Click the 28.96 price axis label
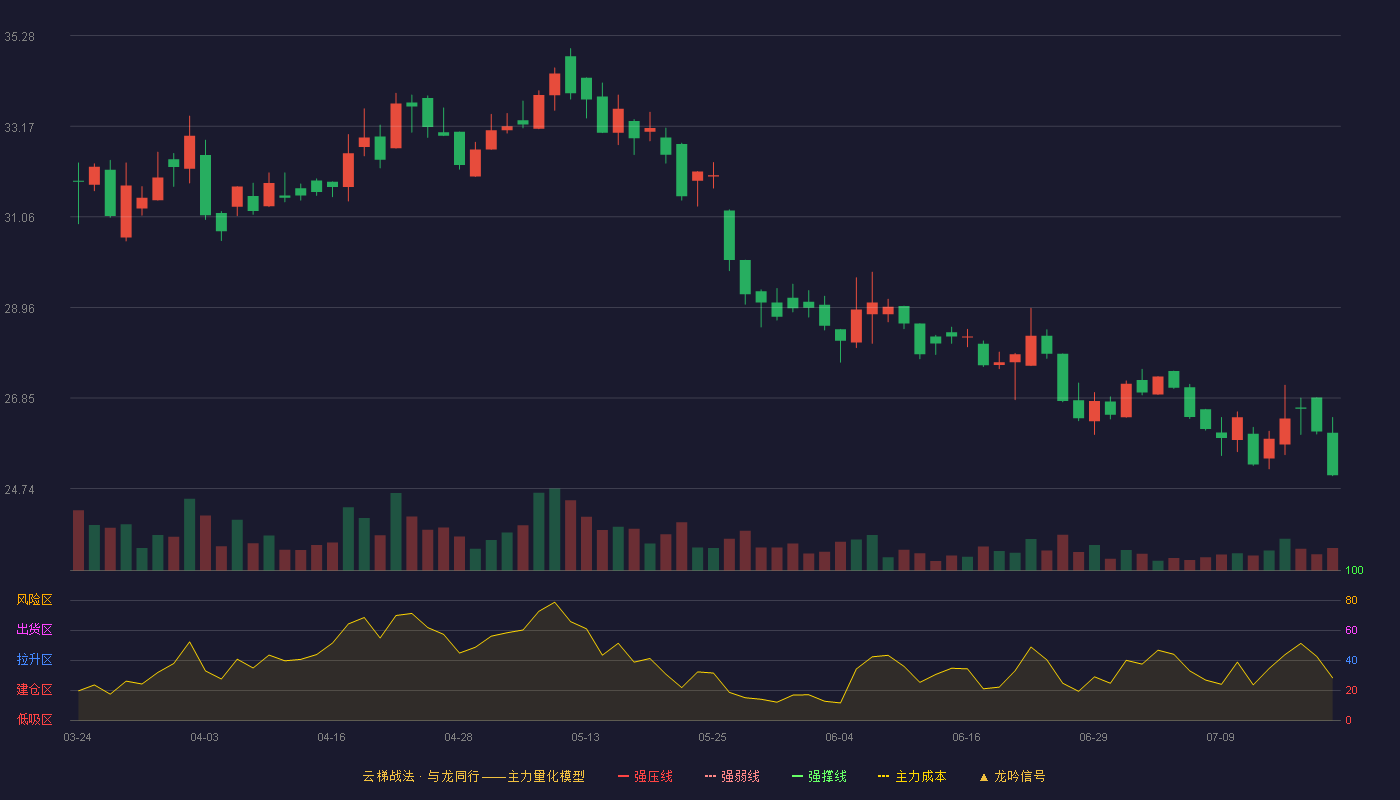This screenshot has width=1400, height=800. (x=19, y=309)
